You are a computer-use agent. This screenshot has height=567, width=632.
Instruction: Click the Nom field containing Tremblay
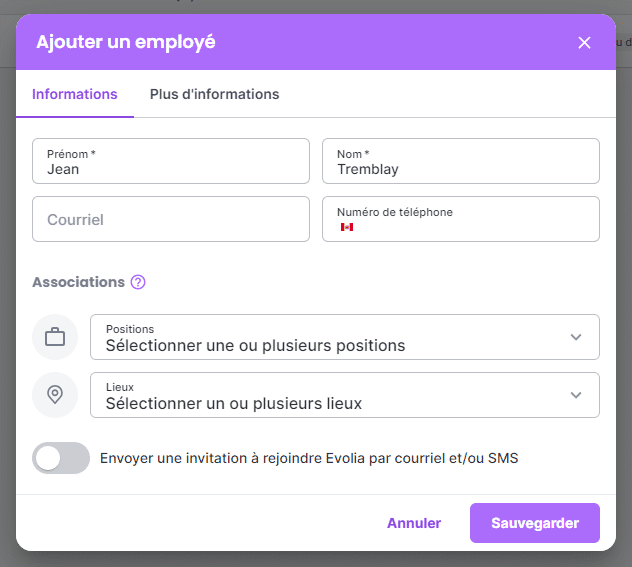tap(461, 162)
